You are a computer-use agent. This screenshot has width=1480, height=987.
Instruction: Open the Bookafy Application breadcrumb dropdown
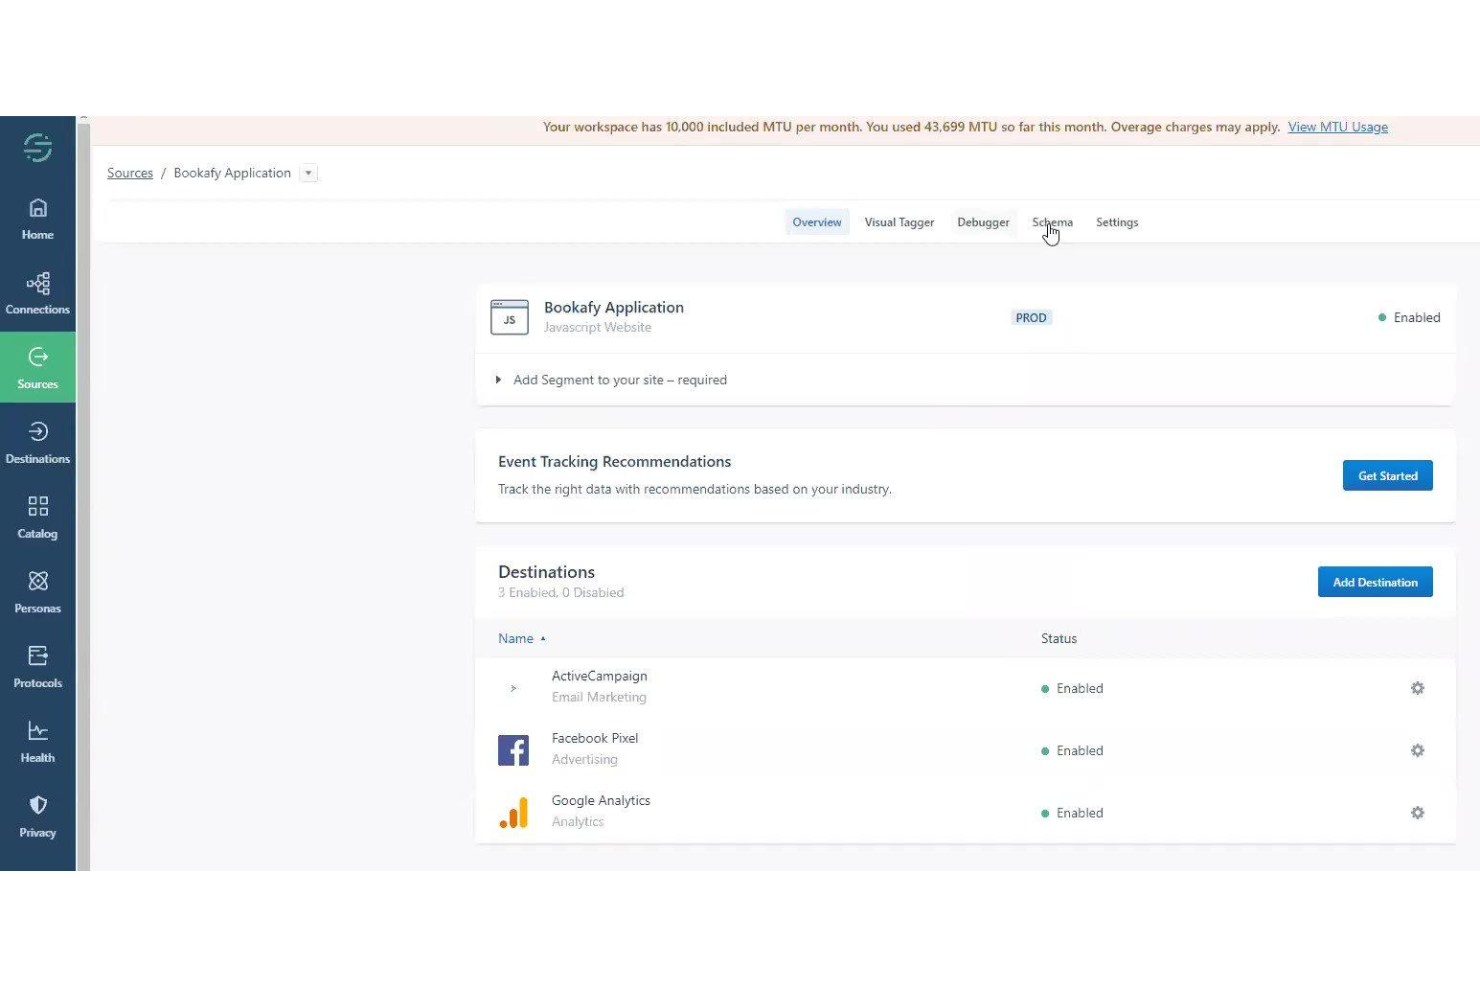(309, 173)
